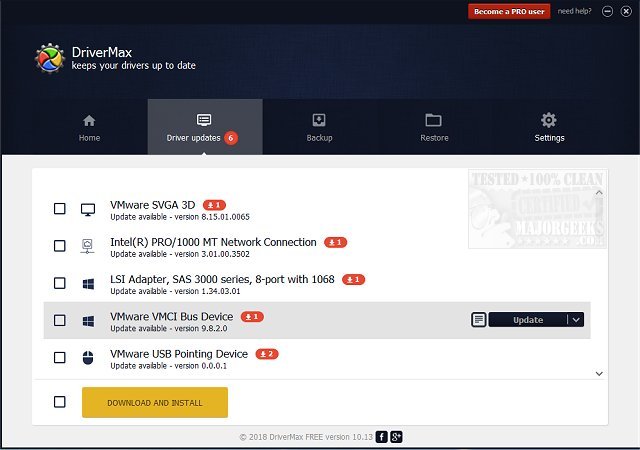Click the Driver updates monitor icon

(204, 120)
